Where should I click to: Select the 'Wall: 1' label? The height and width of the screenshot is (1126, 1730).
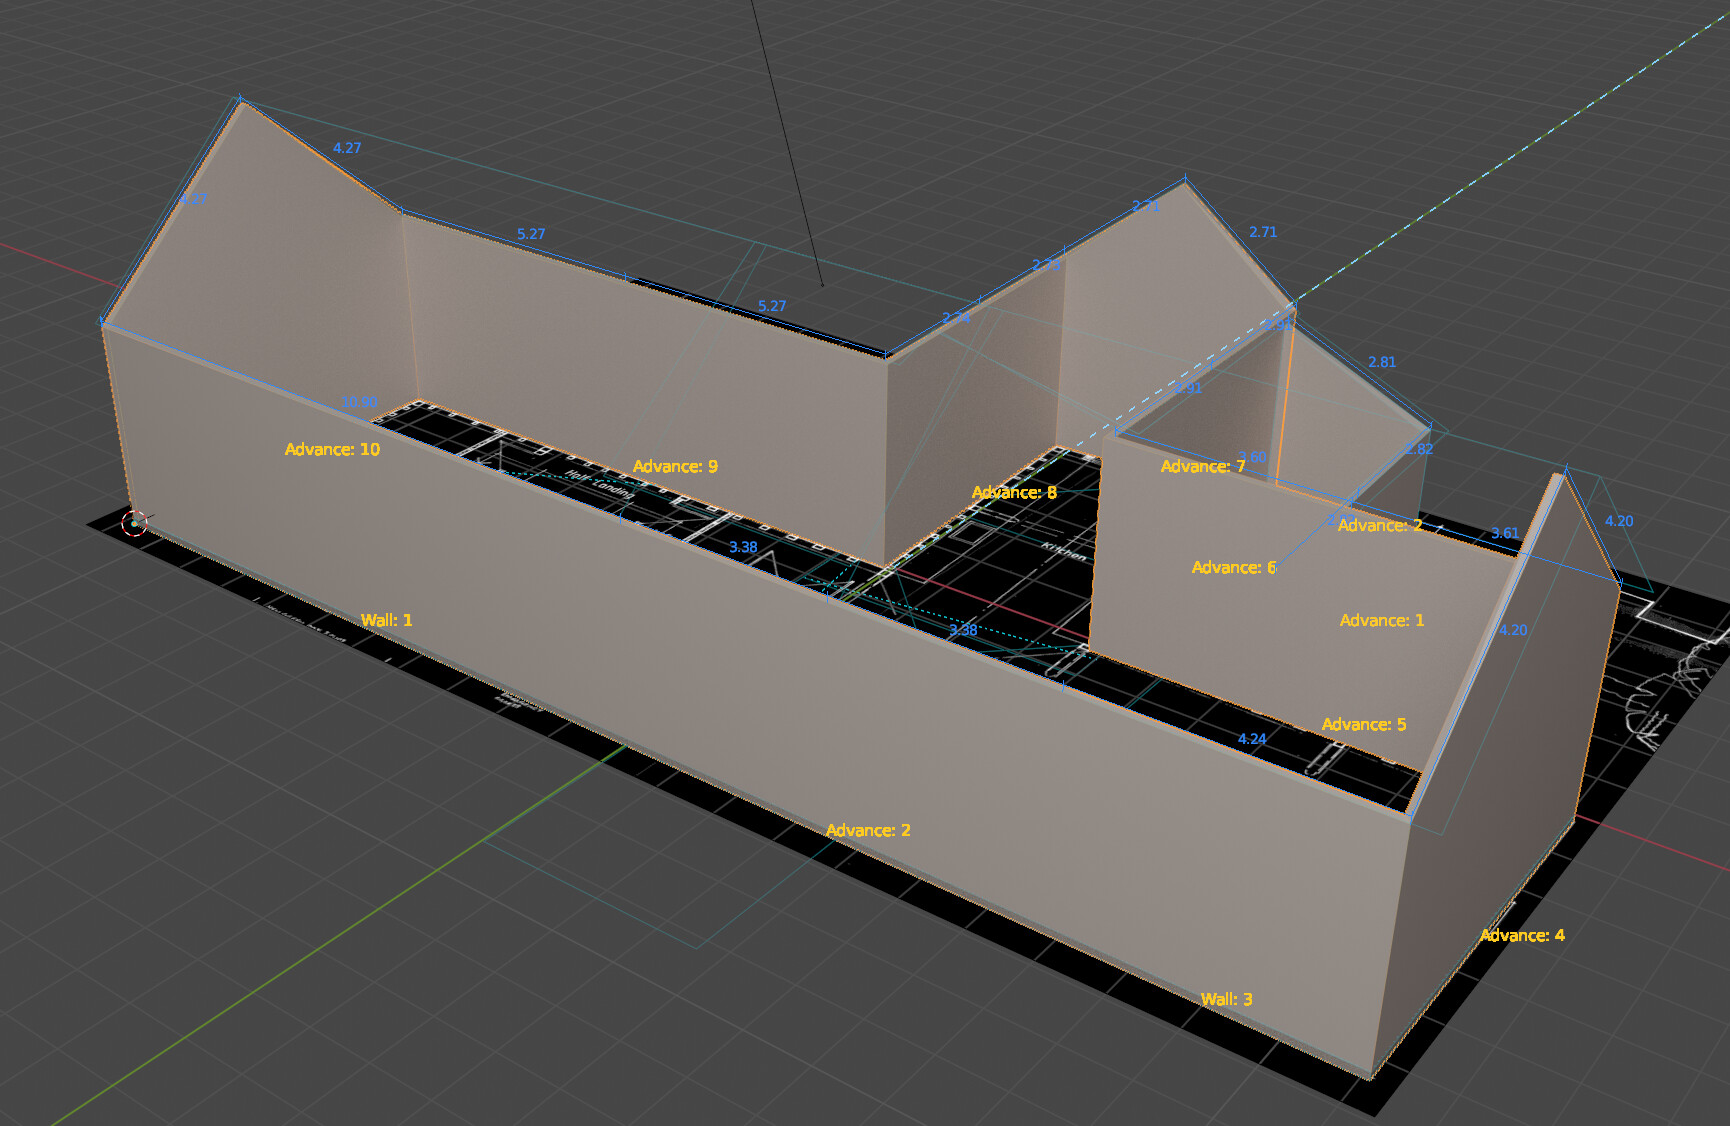(386, 620)
